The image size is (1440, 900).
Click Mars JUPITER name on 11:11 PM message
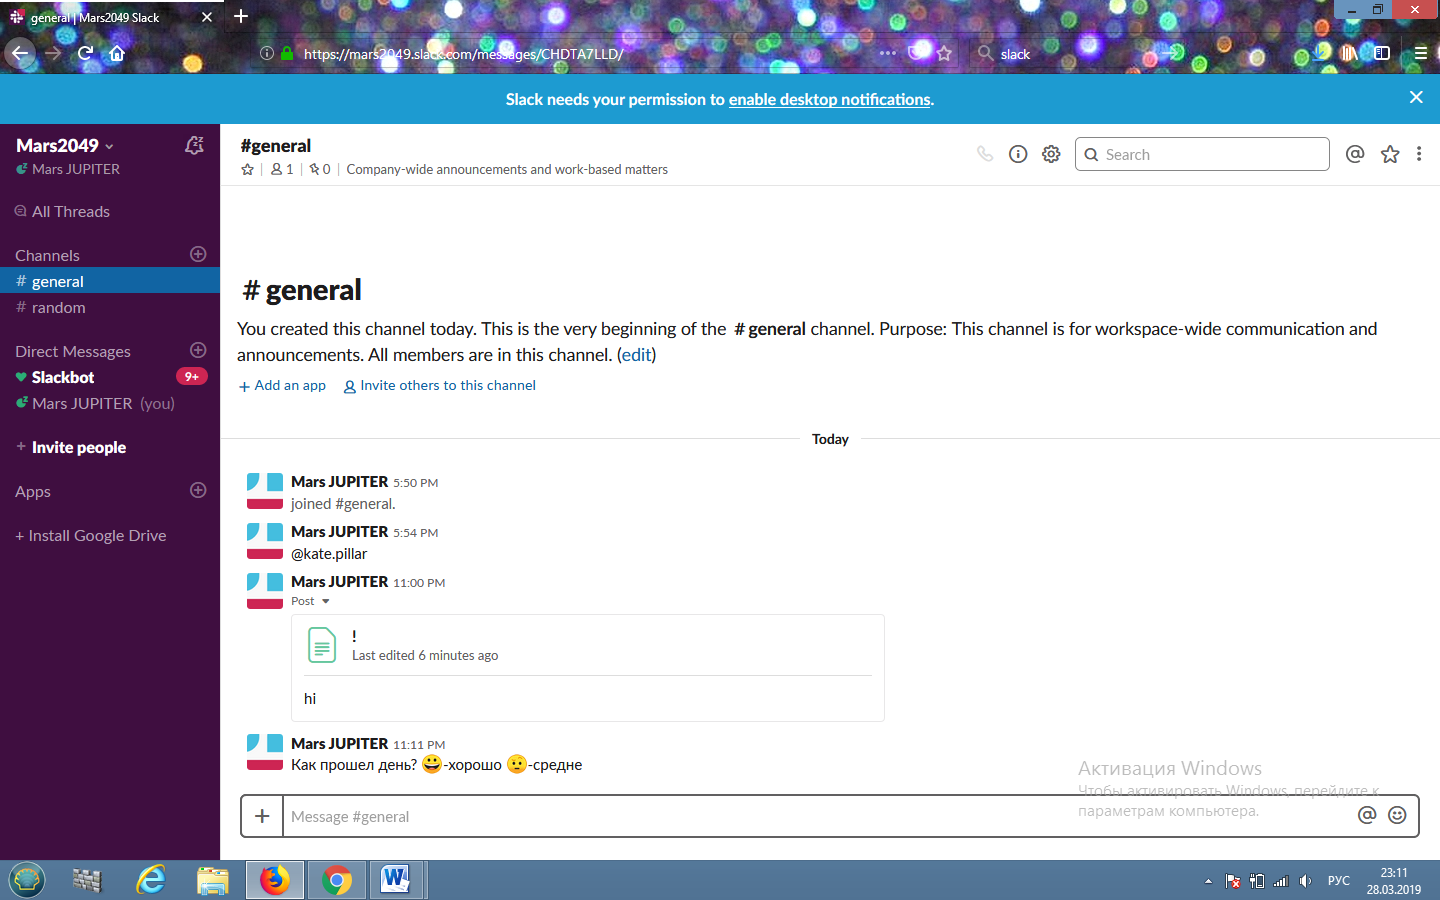click(x=339, y=743)
